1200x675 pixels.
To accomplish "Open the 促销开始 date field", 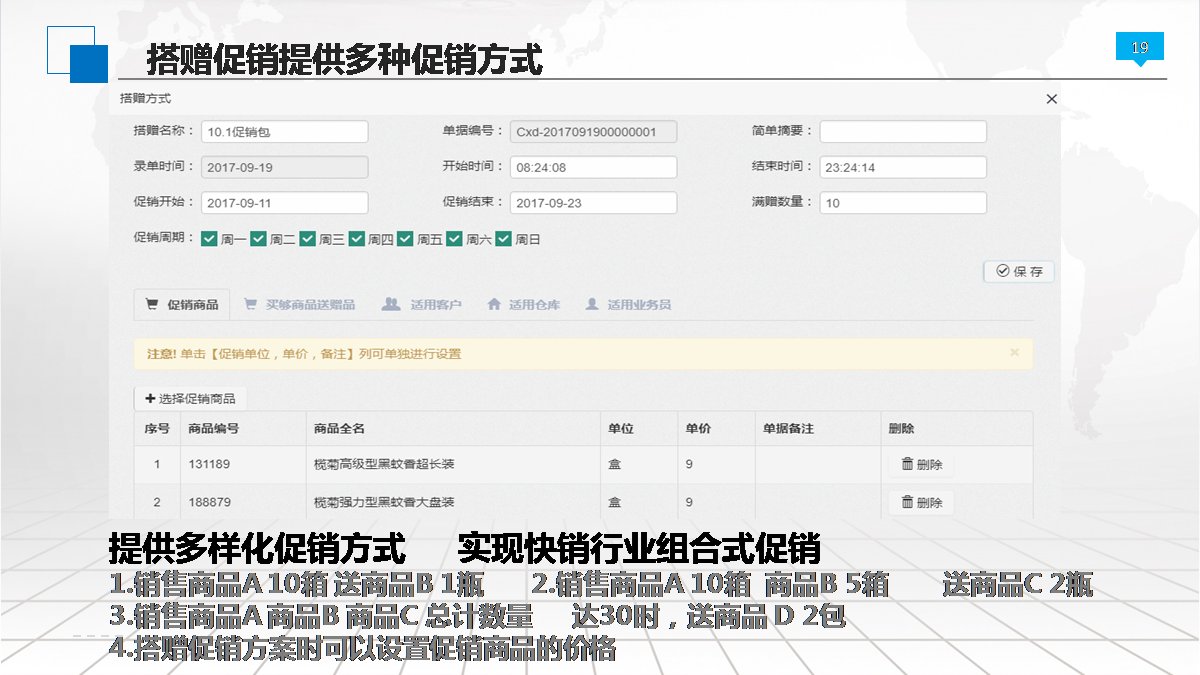I will tap(284, 203).
